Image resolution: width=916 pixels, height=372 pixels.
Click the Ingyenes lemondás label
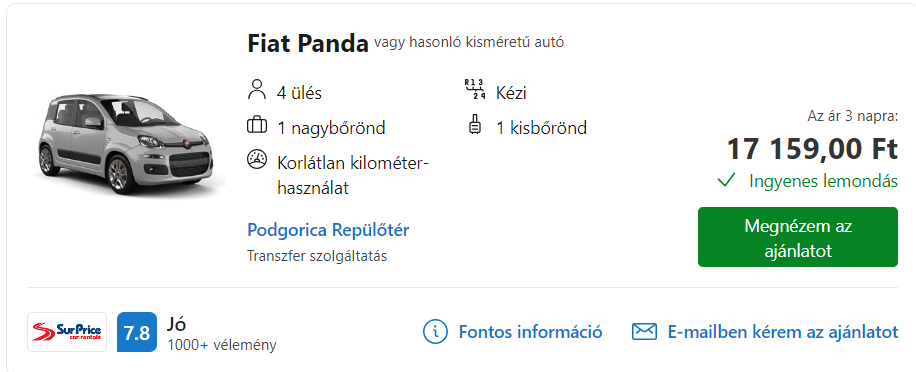pos(823,181)
